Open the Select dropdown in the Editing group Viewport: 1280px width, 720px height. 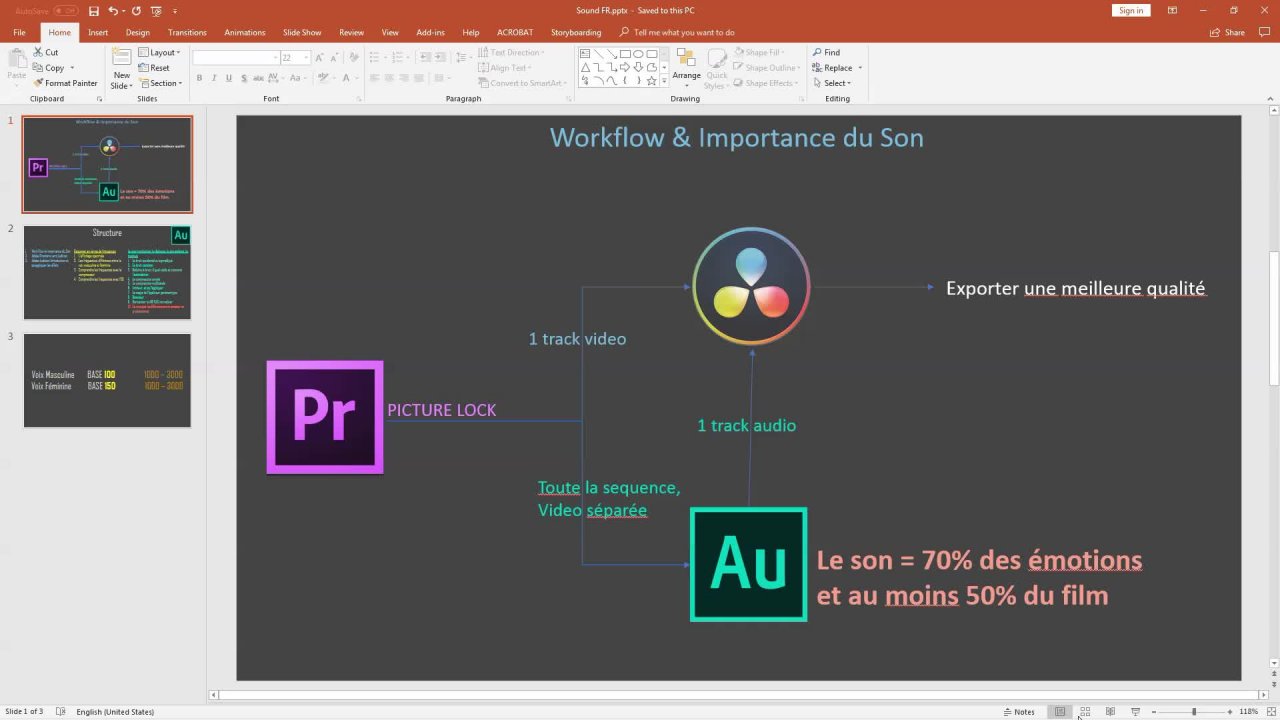point(836,83)
